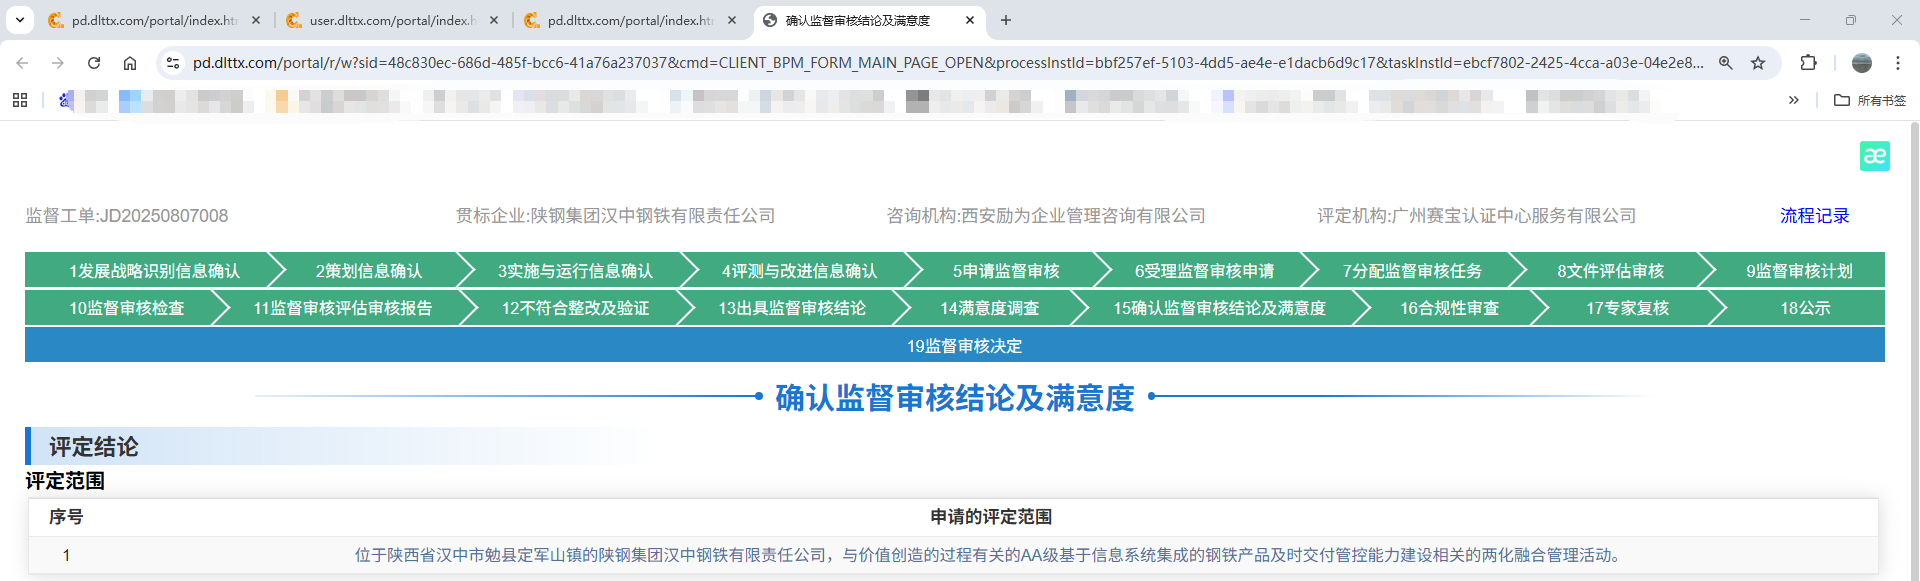Close the user.dlttx.com tab
Viewport: 1920px width, 581px height.
tap(494, 20)
